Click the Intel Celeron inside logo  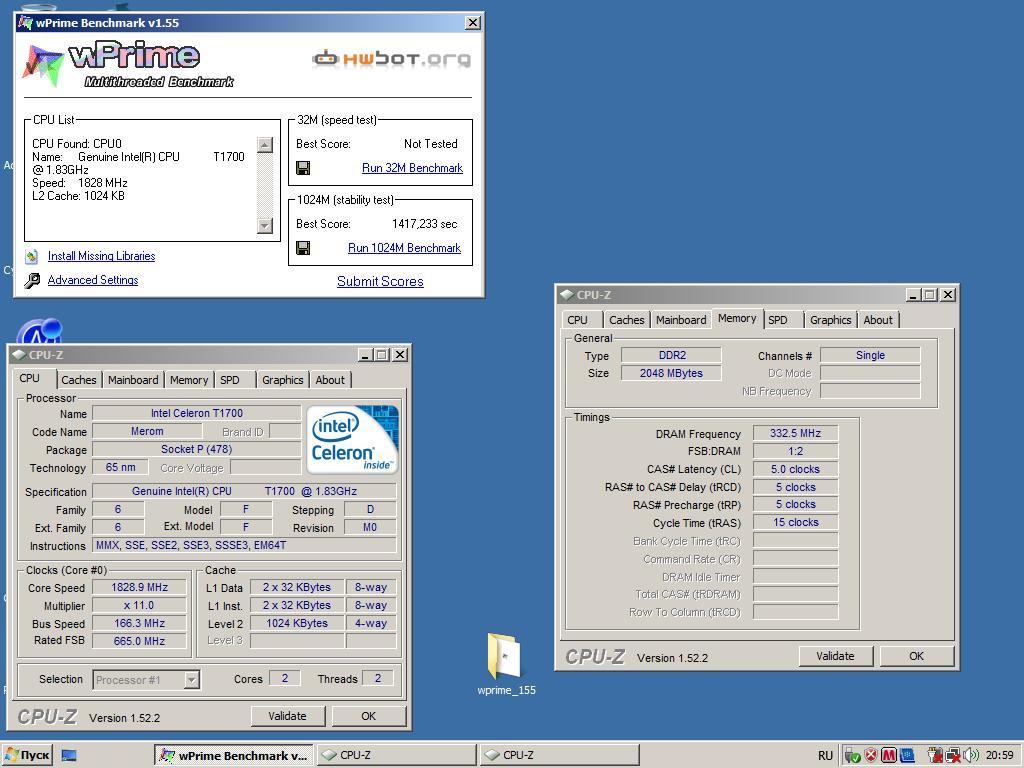pyautogui.click(x=352, y=440)
